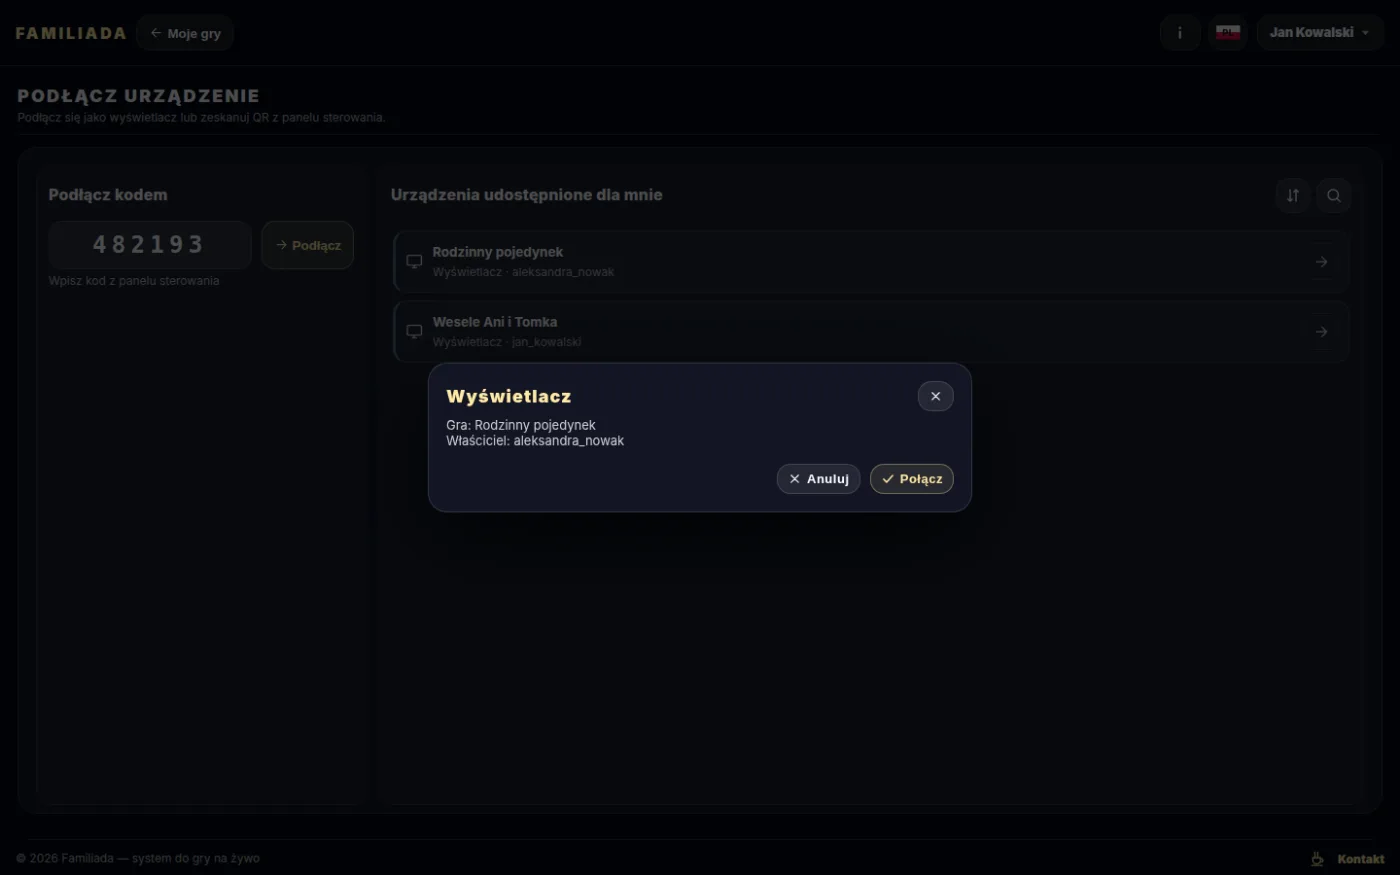Image resolution: width=1400 pixels, height=875 pixels.
Task: Open arrow on the Rodzinny pojedynek row
Action: [1321, 262]
